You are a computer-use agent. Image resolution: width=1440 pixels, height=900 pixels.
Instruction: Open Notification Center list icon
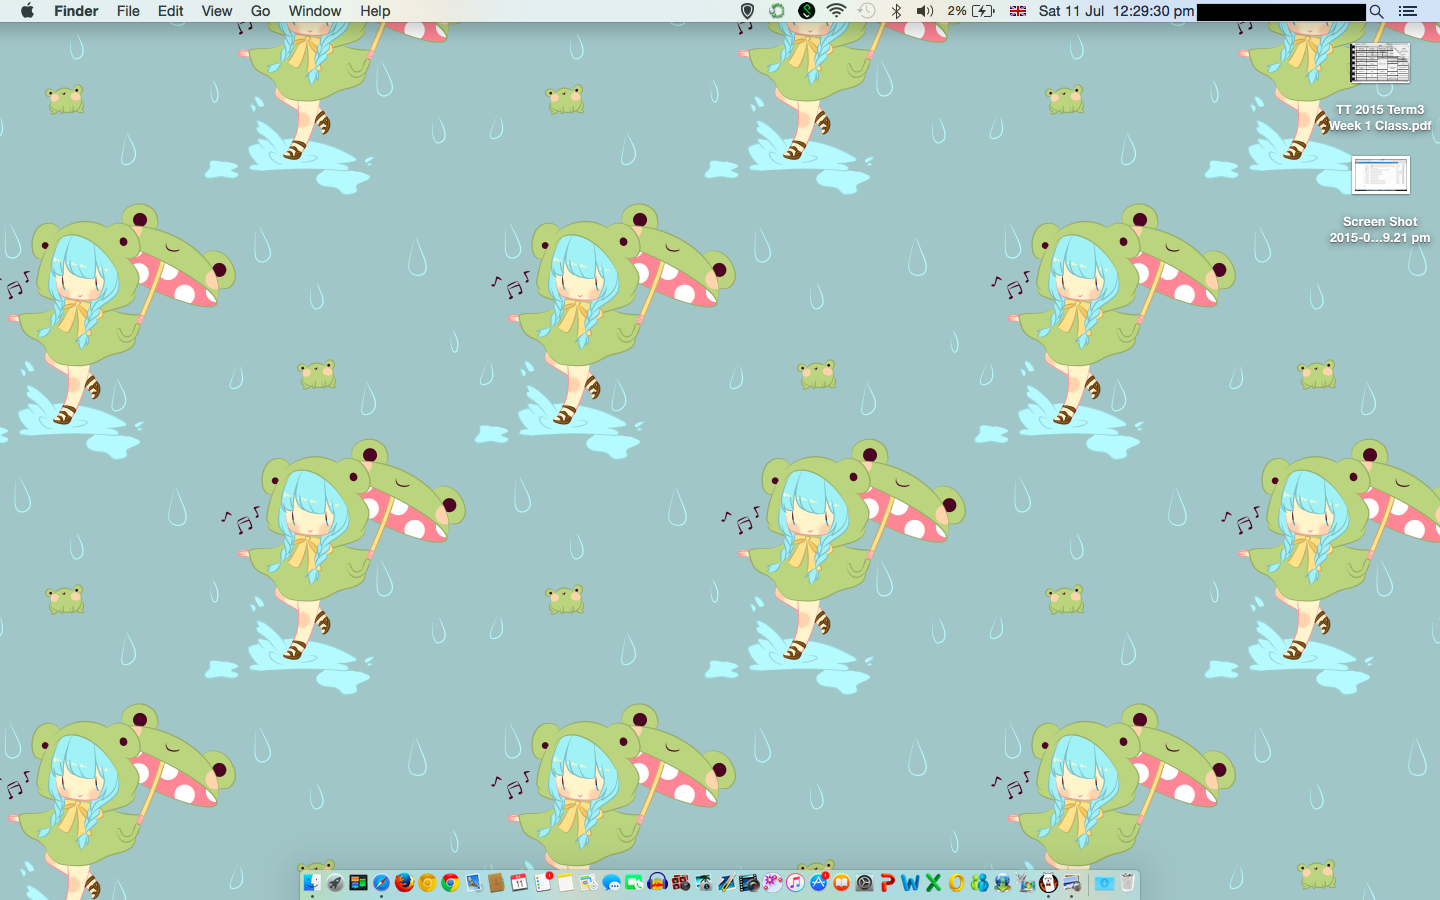tap(1408, 11)
